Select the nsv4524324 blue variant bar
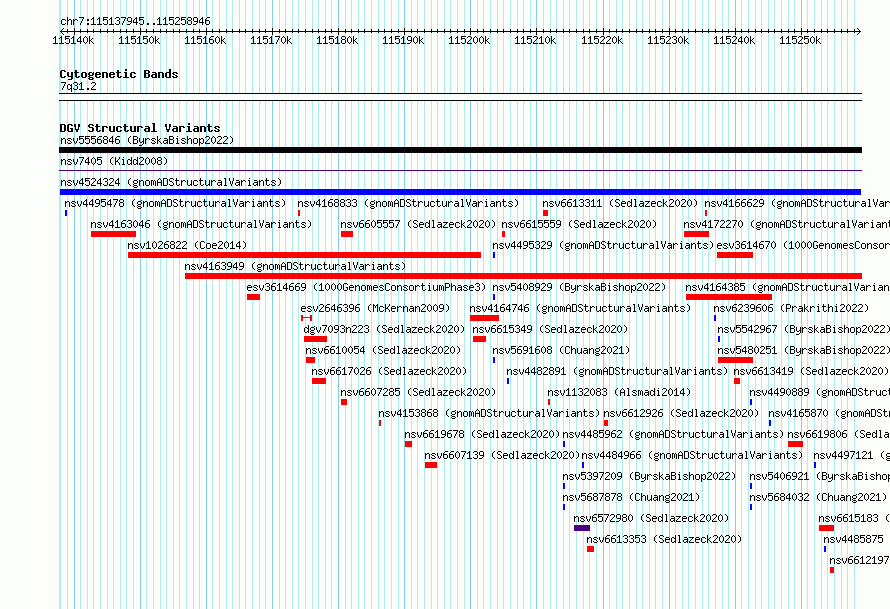This screenshot has width=890, height=609. [460, 192]
